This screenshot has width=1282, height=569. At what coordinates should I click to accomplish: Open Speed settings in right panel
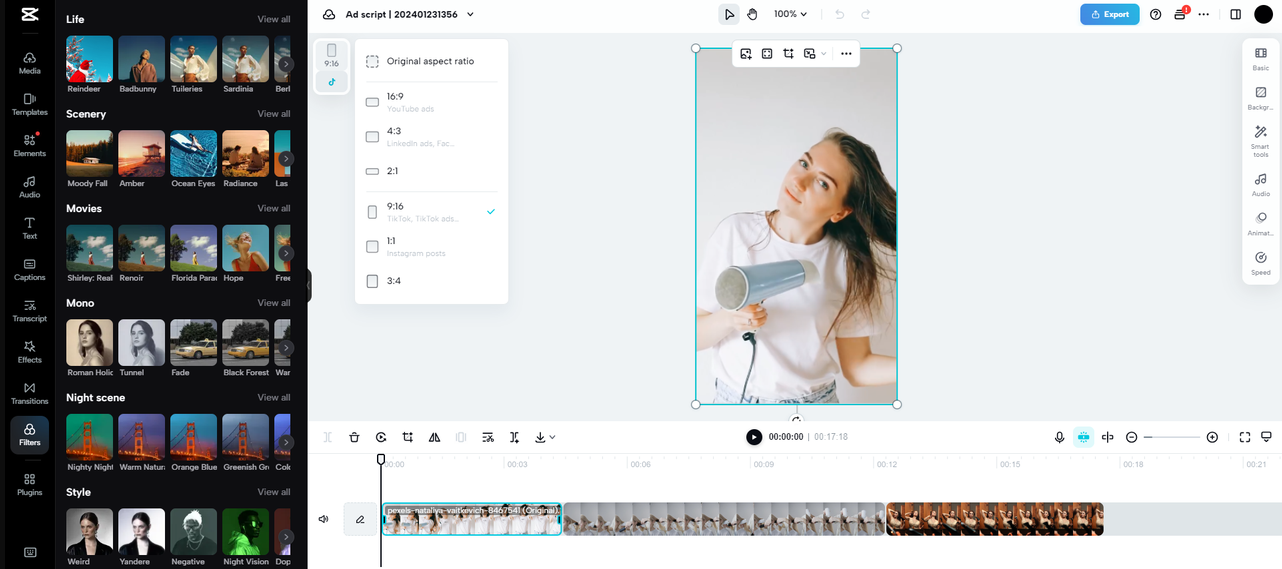point(1261,263)
